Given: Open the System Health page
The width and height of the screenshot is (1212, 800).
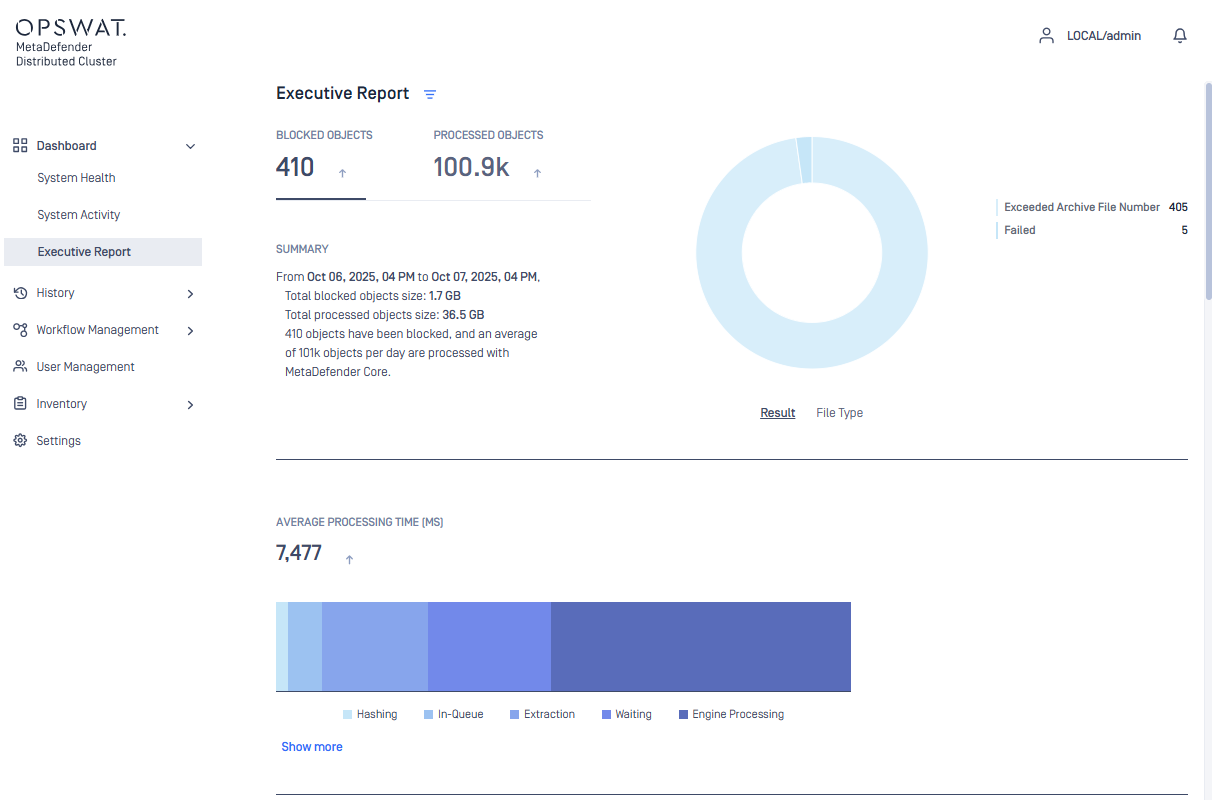Looking at the screenshot, I should [x=76, y=178].
